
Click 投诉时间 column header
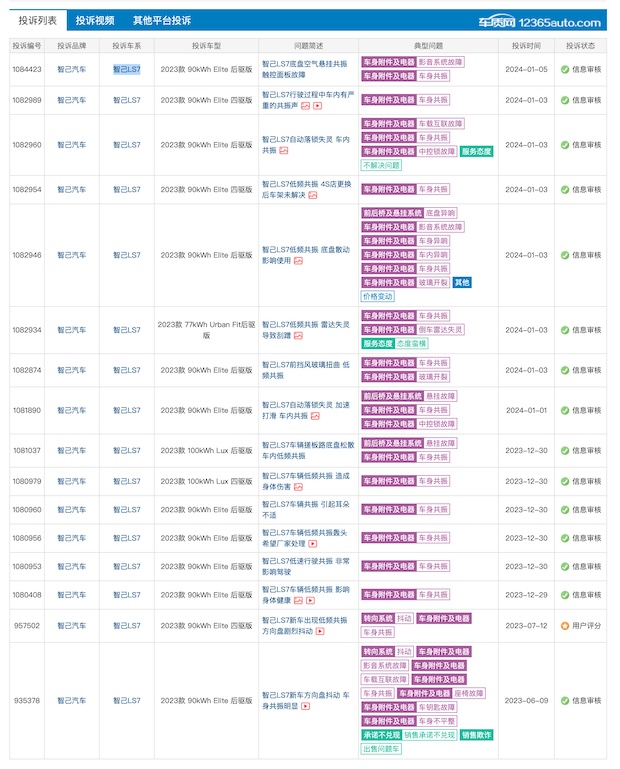click(x=526, y=46)
